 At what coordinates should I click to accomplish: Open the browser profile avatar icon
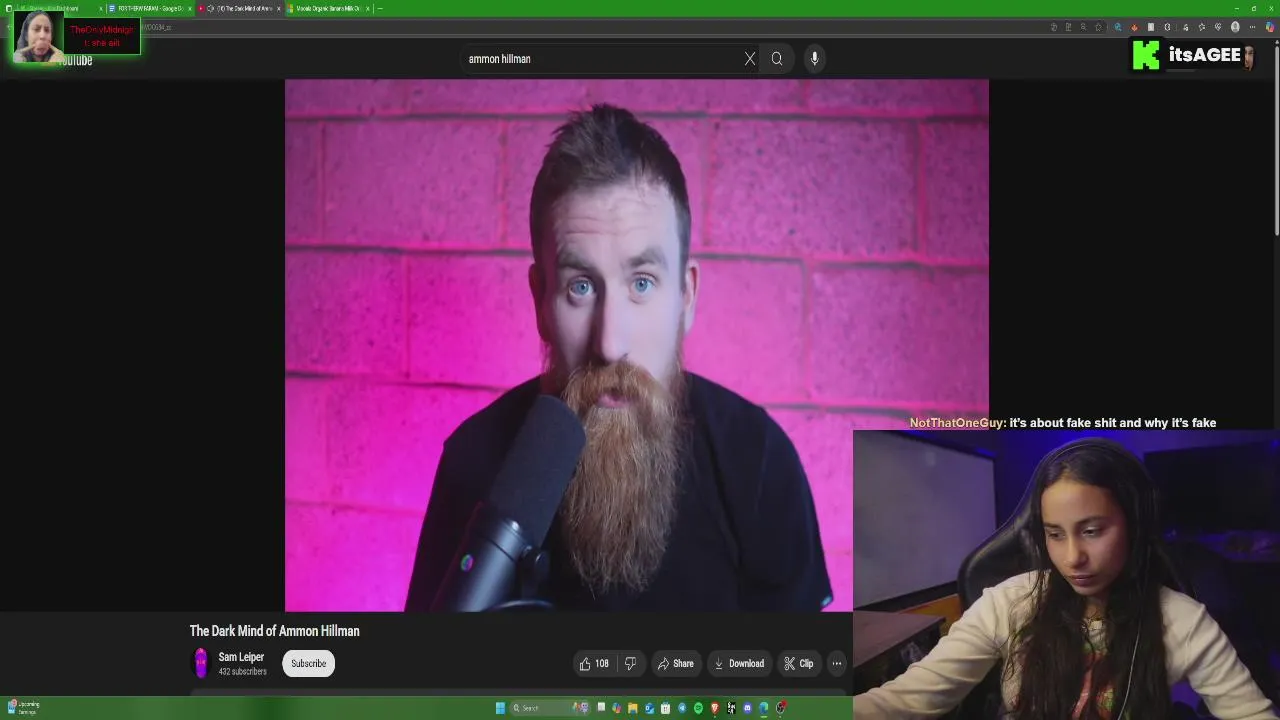pyautogui.click(x=1235, y=27)
